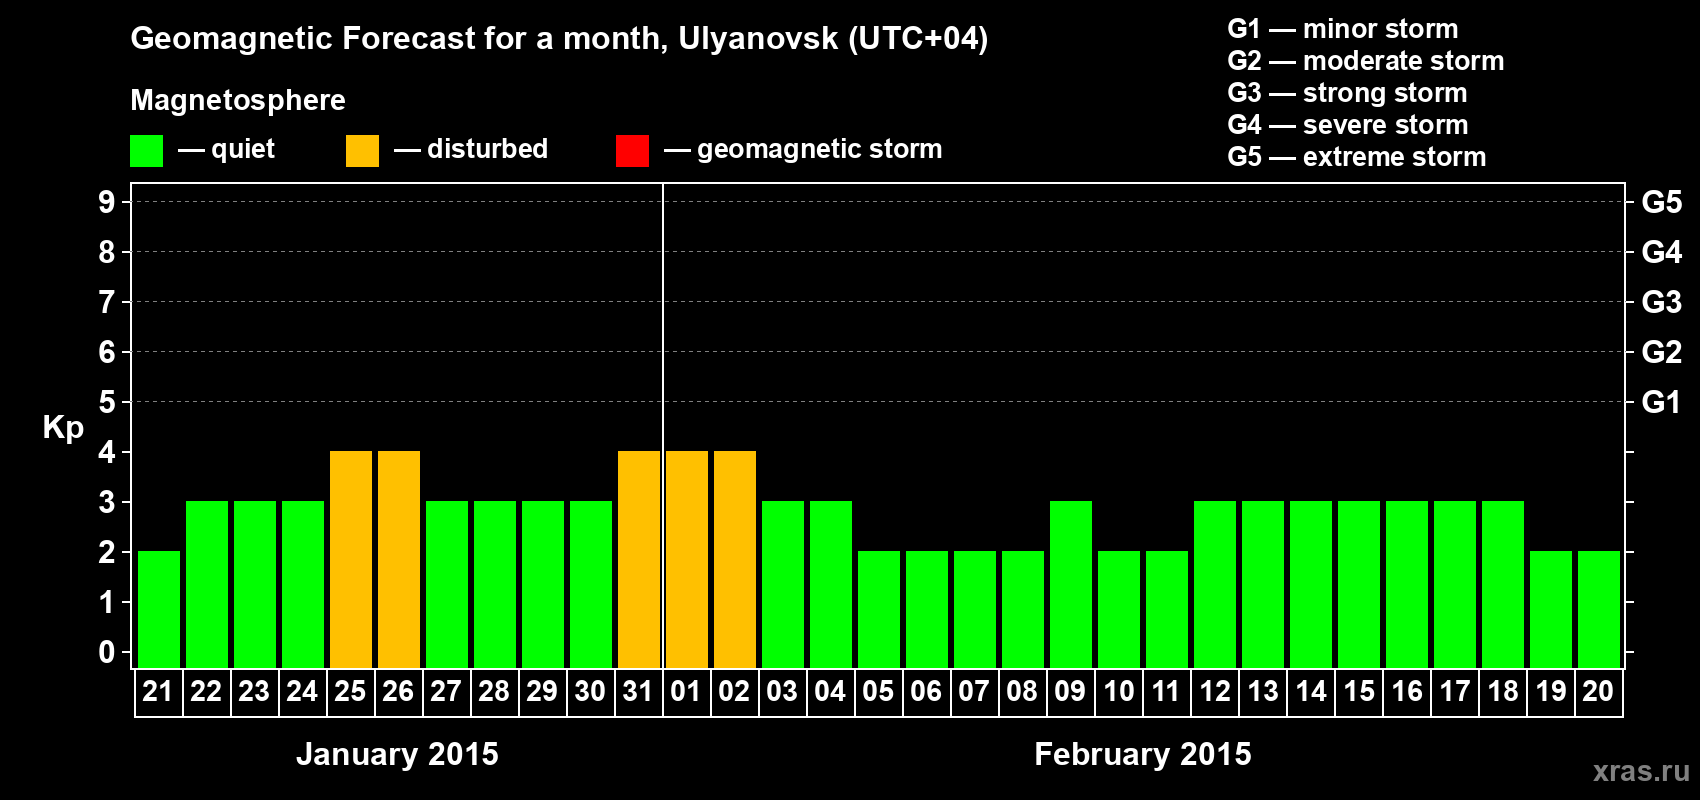Click the 'quiet' legend label
The width and height of the screenshot is (1700, 800).
(x=243, y=149)
